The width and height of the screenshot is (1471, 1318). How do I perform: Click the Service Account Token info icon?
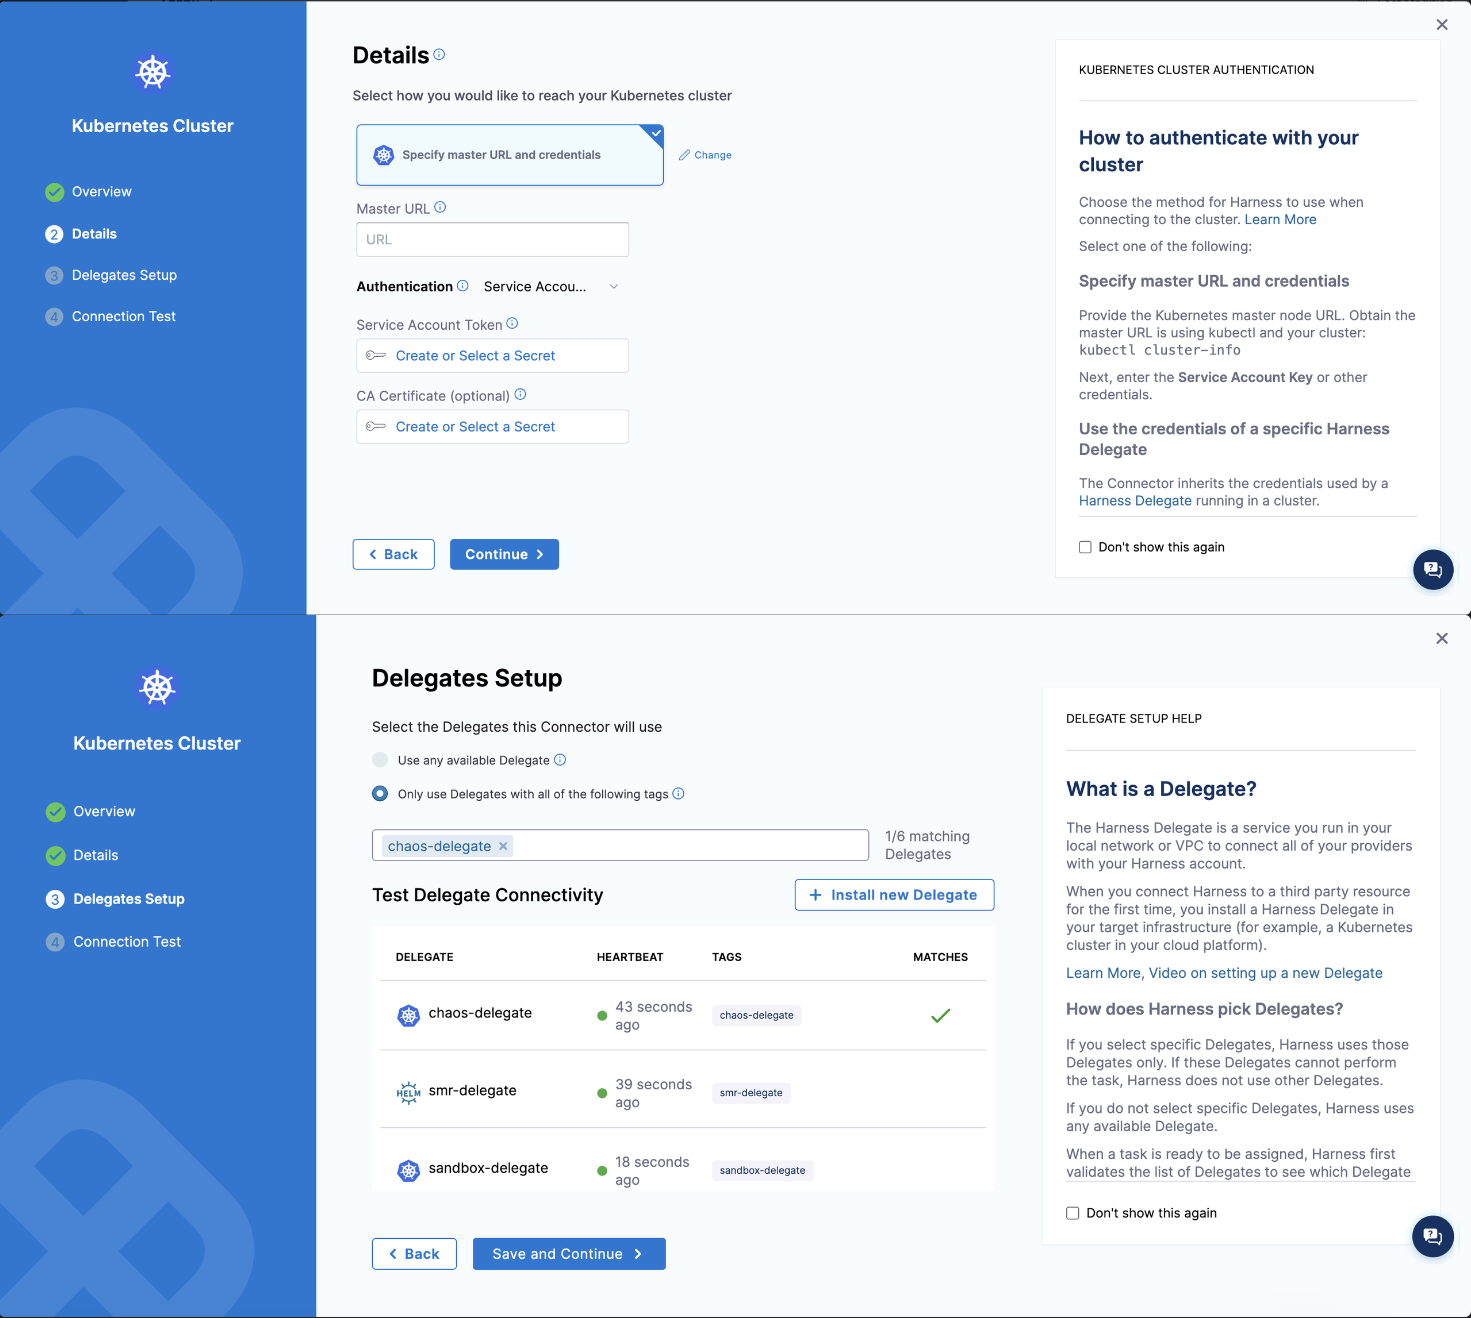[x=512, y=324]
